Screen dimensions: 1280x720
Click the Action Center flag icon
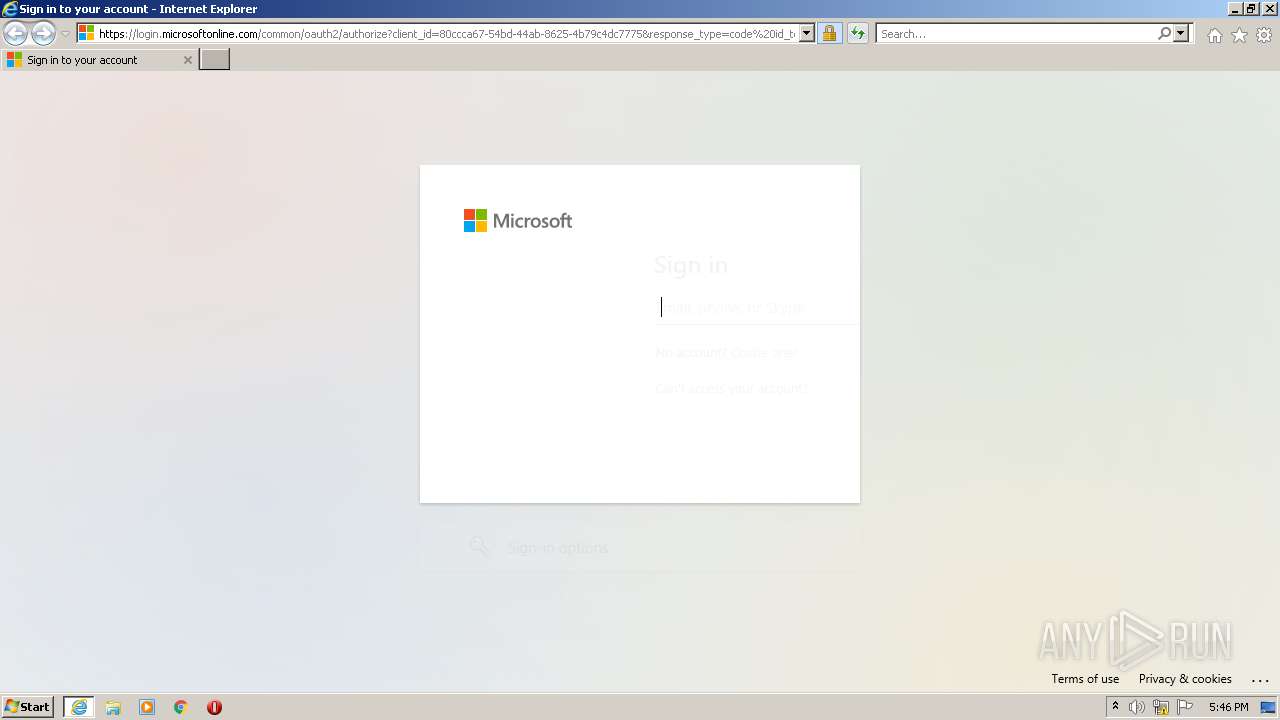[x=1185, y=707]
